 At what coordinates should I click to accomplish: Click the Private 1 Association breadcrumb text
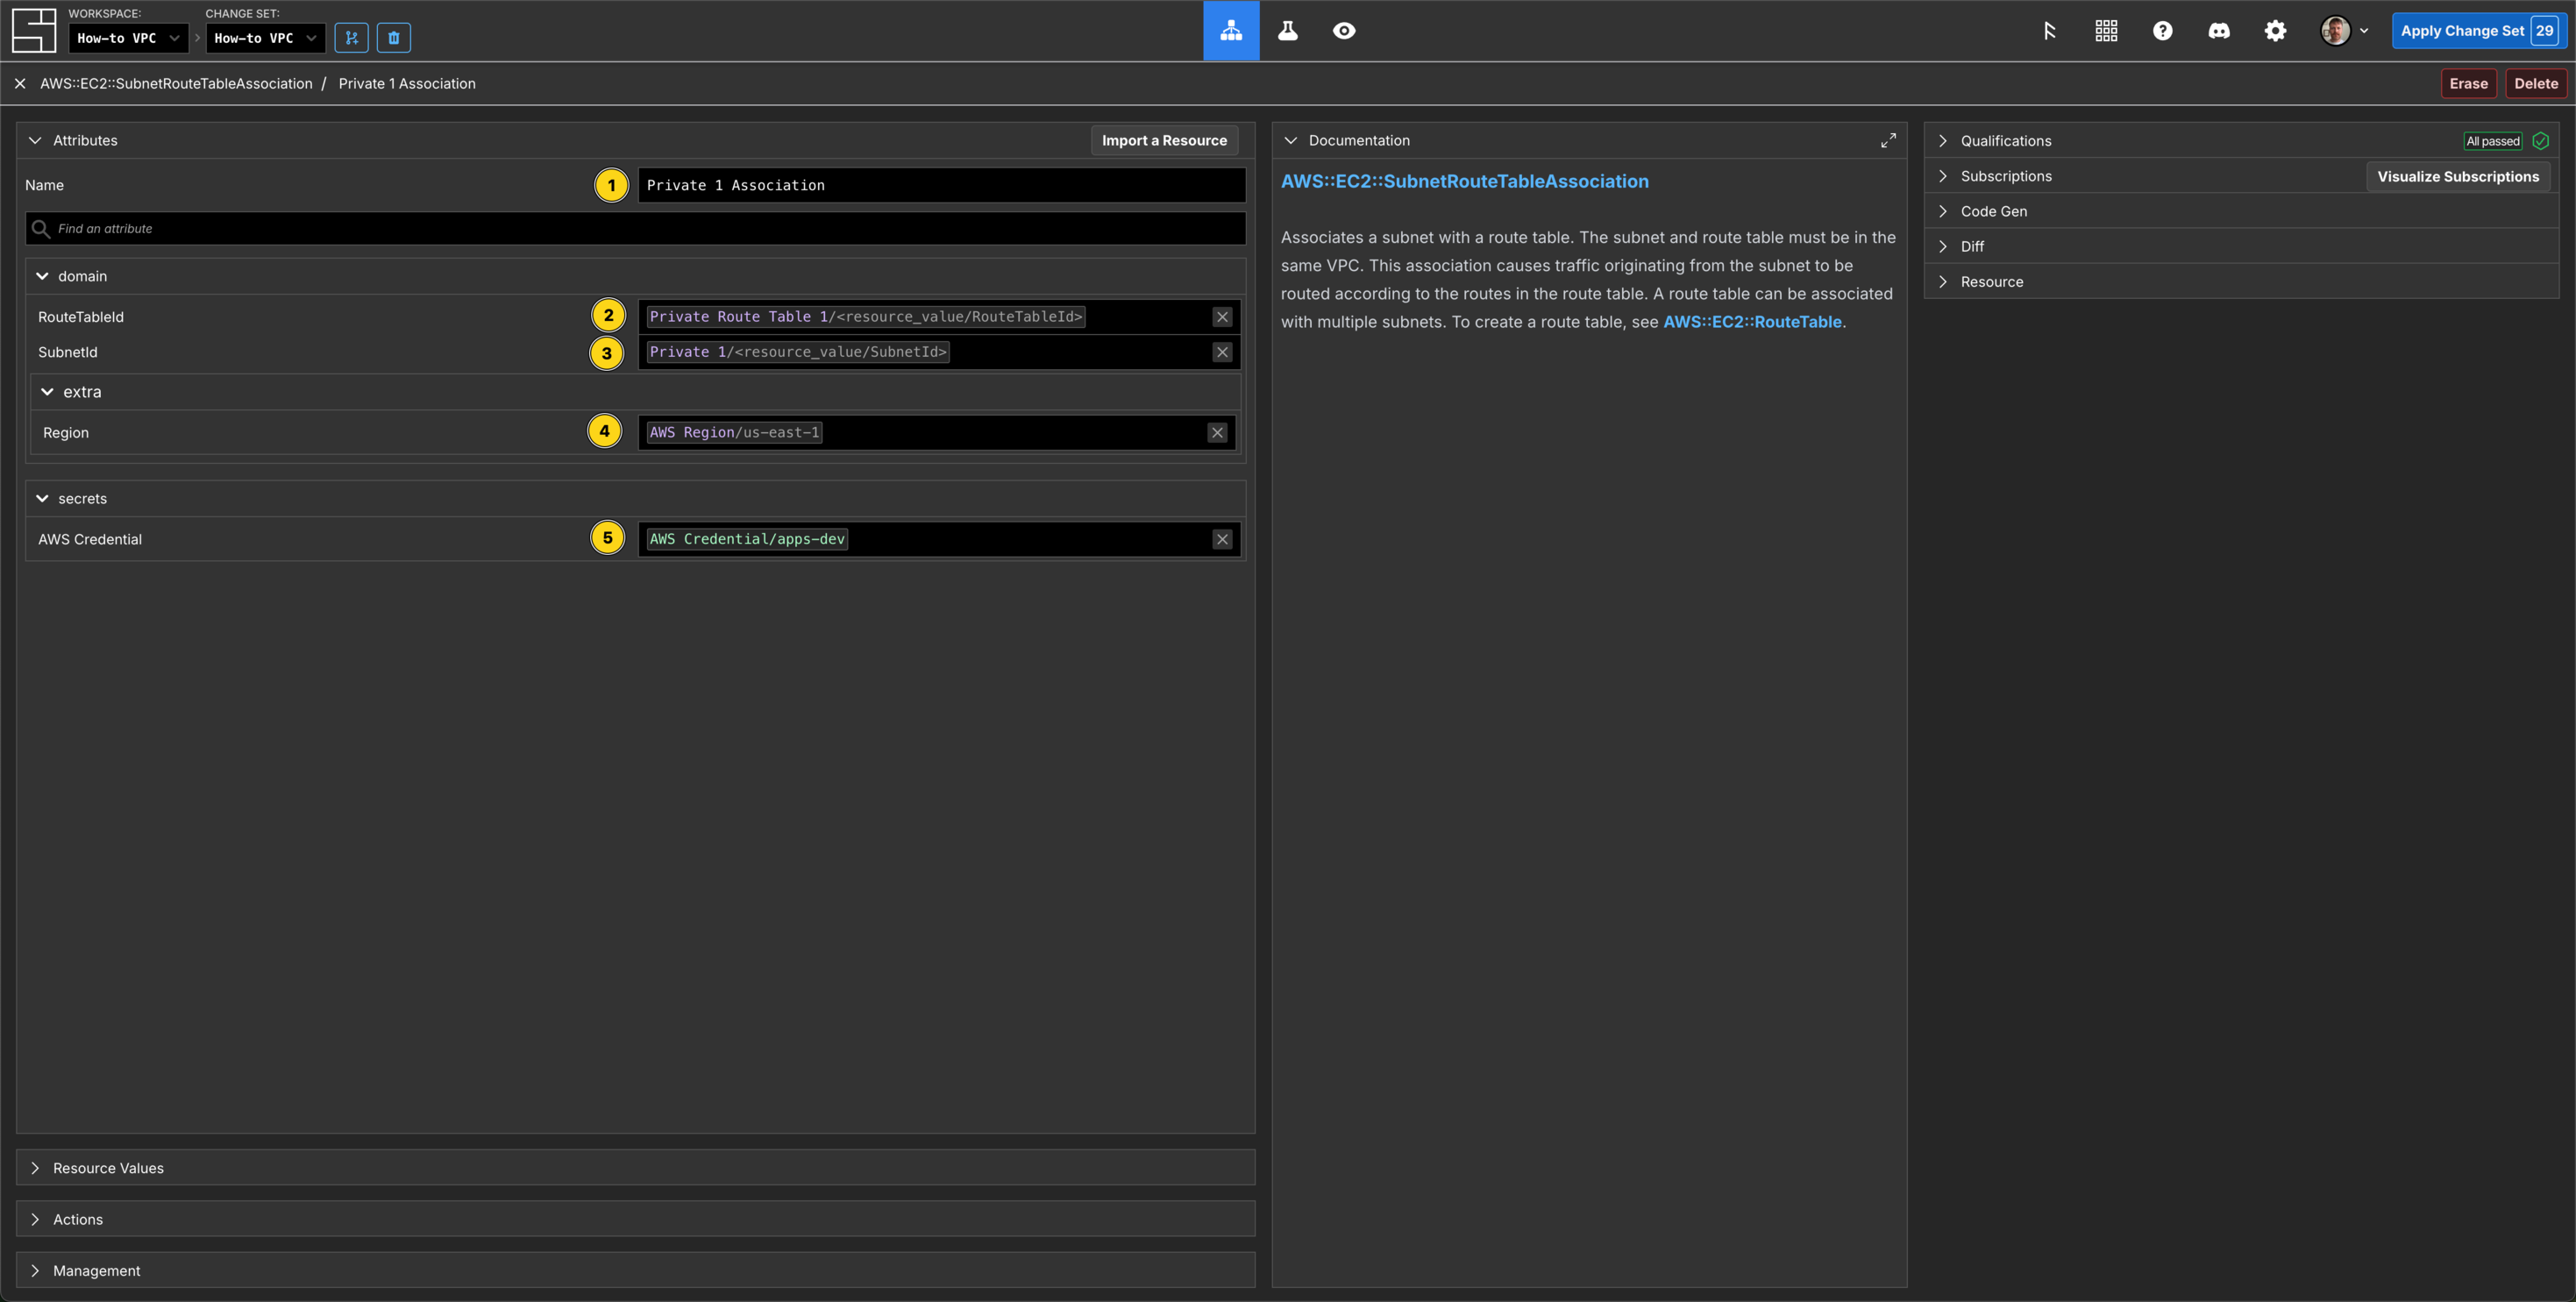(x=407, y=84)
